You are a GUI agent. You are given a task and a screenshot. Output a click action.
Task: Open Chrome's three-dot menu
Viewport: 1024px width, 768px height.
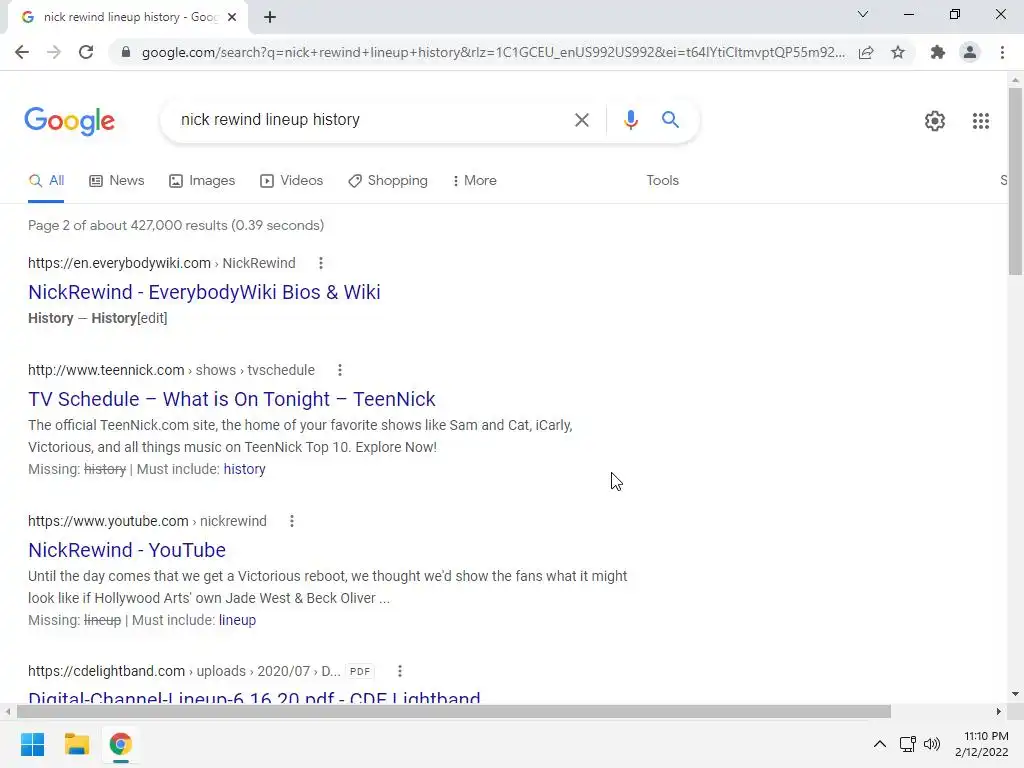(1002, 52)
